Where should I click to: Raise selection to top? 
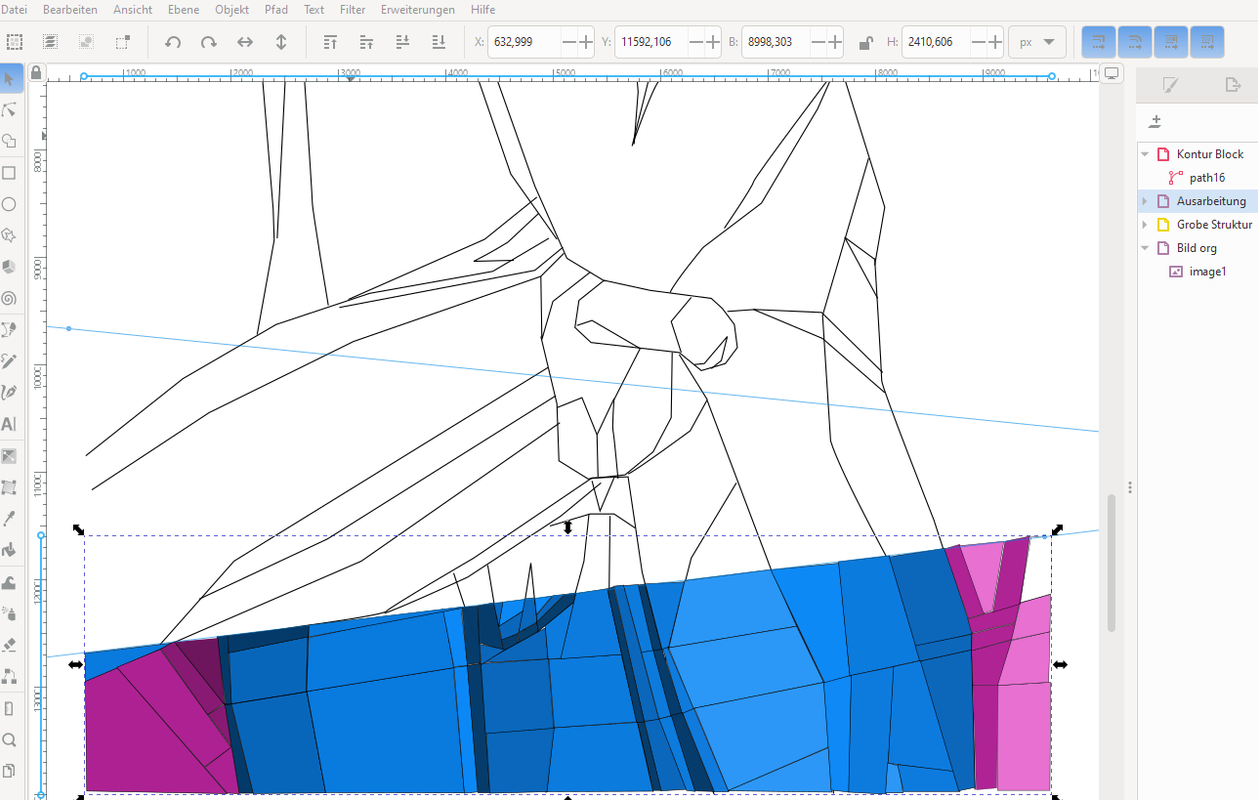[331, 42]
